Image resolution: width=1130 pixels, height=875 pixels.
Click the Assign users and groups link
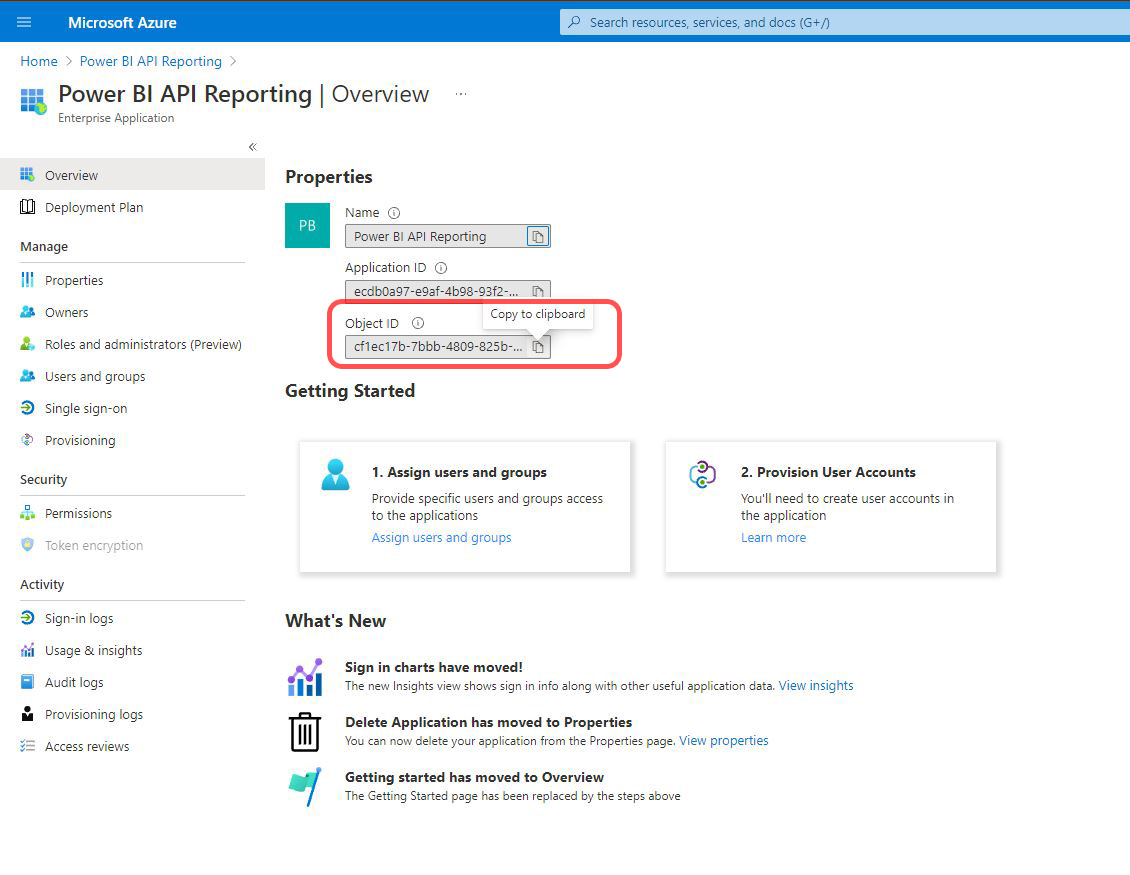[x=441, y=537]
